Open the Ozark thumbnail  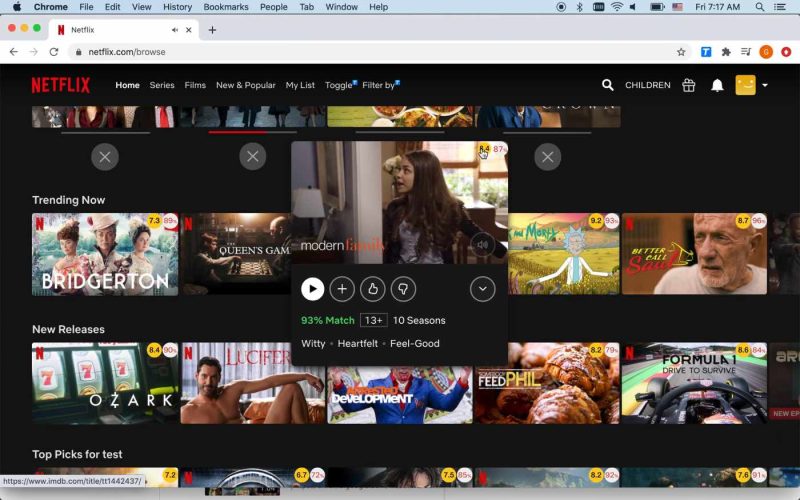click(x=105, y=383)
